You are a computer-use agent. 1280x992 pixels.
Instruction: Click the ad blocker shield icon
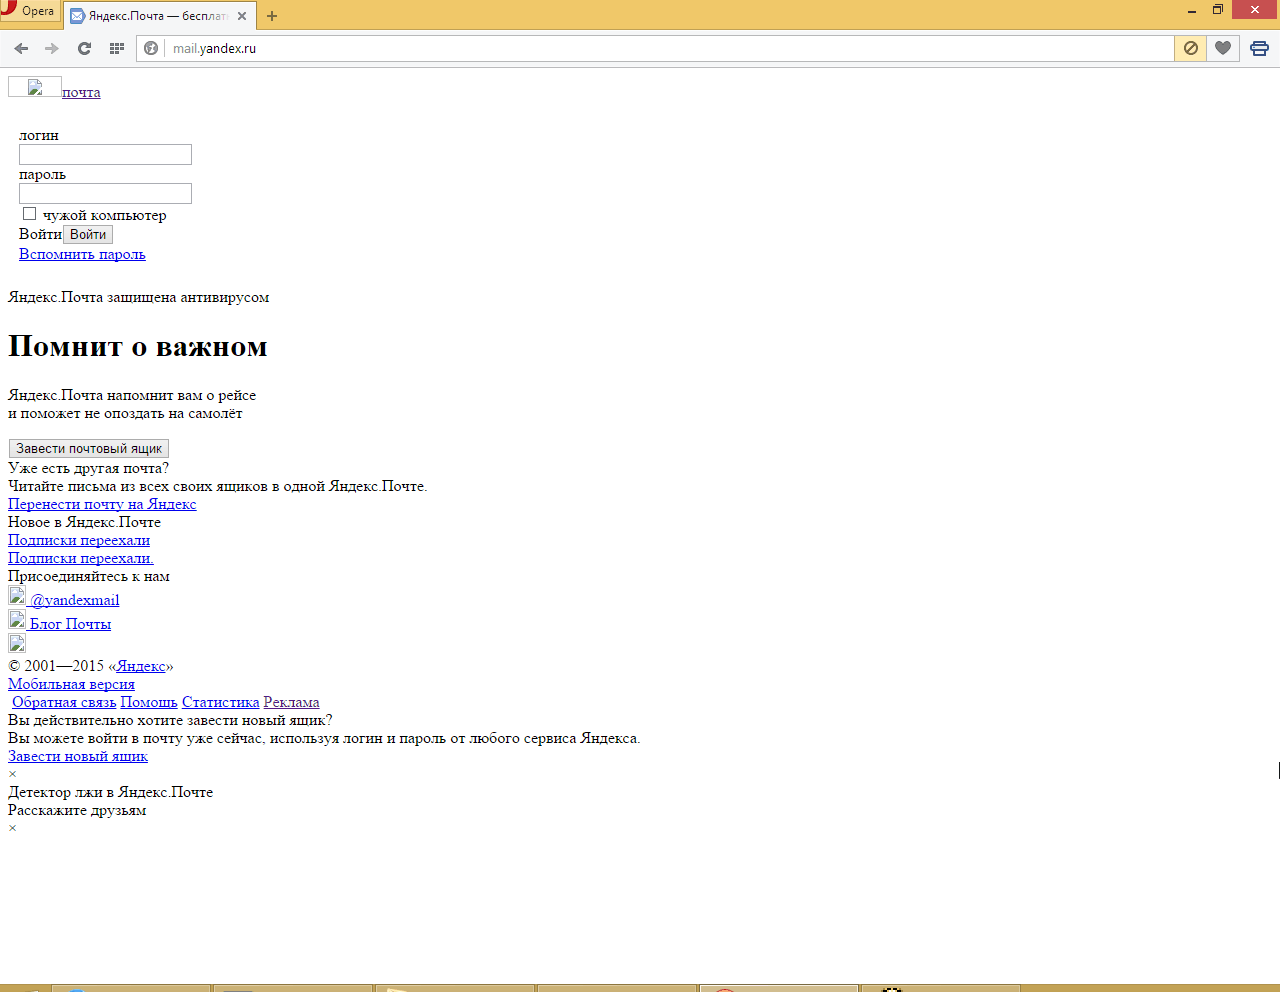pos(1190,48)
